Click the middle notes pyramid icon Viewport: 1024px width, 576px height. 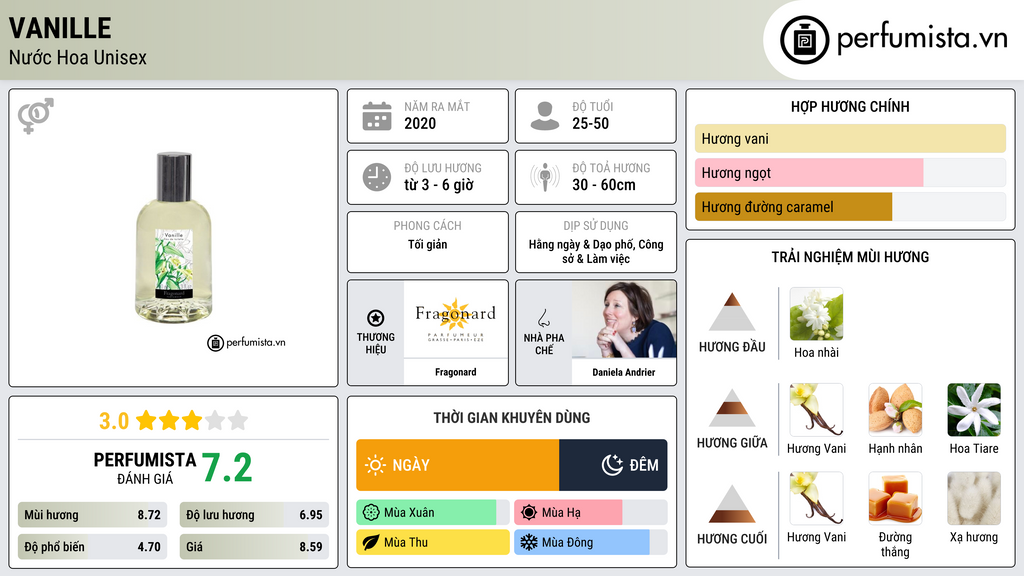point(732,408)
